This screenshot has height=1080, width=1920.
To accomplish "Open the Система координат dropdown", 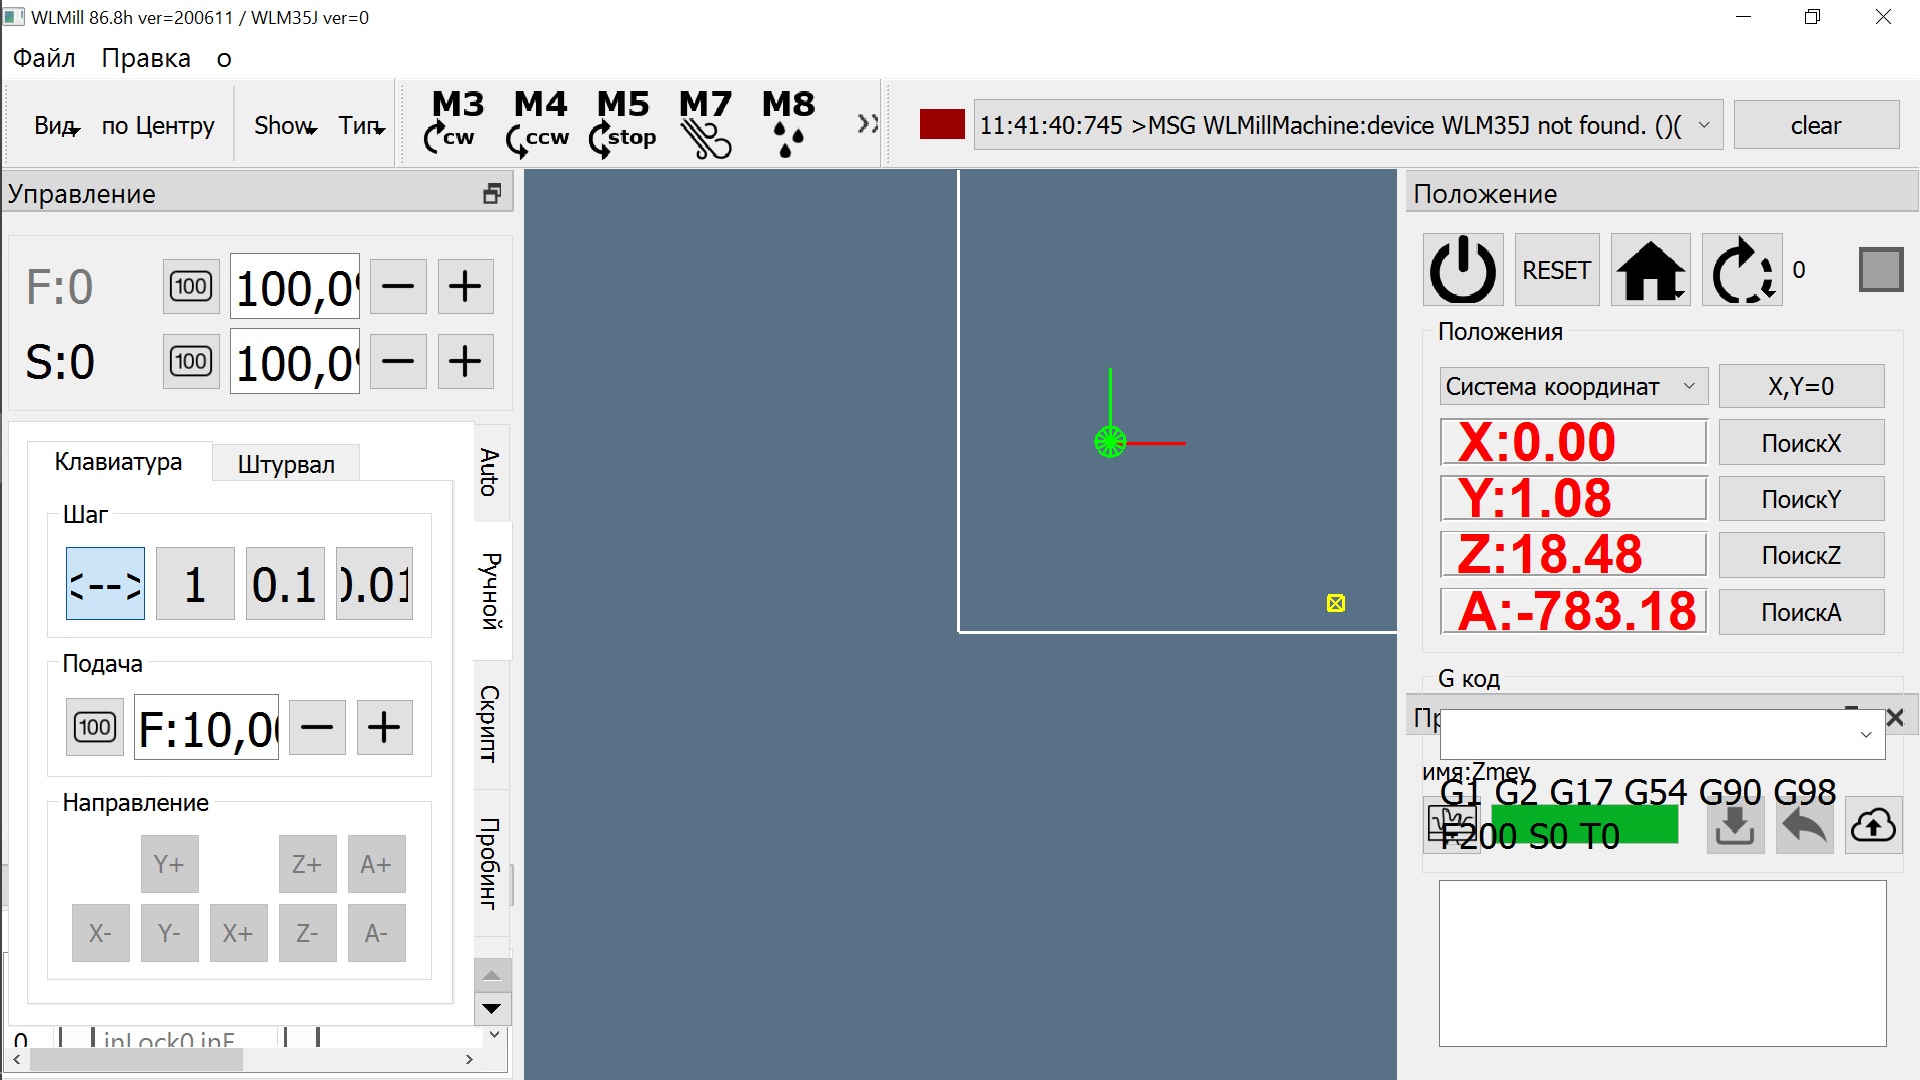I will 1573,387.
